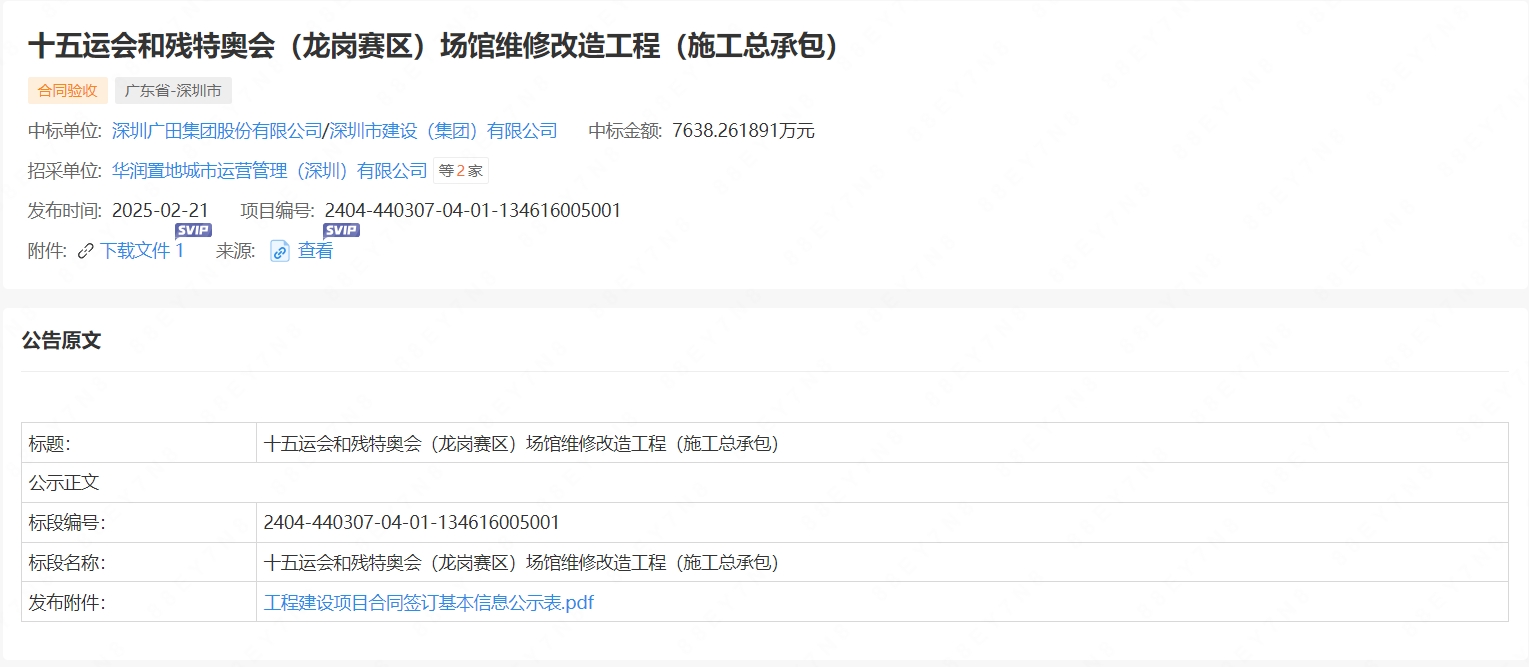
Task: Click the 公告原文 section heading
Action: point(61,340)
